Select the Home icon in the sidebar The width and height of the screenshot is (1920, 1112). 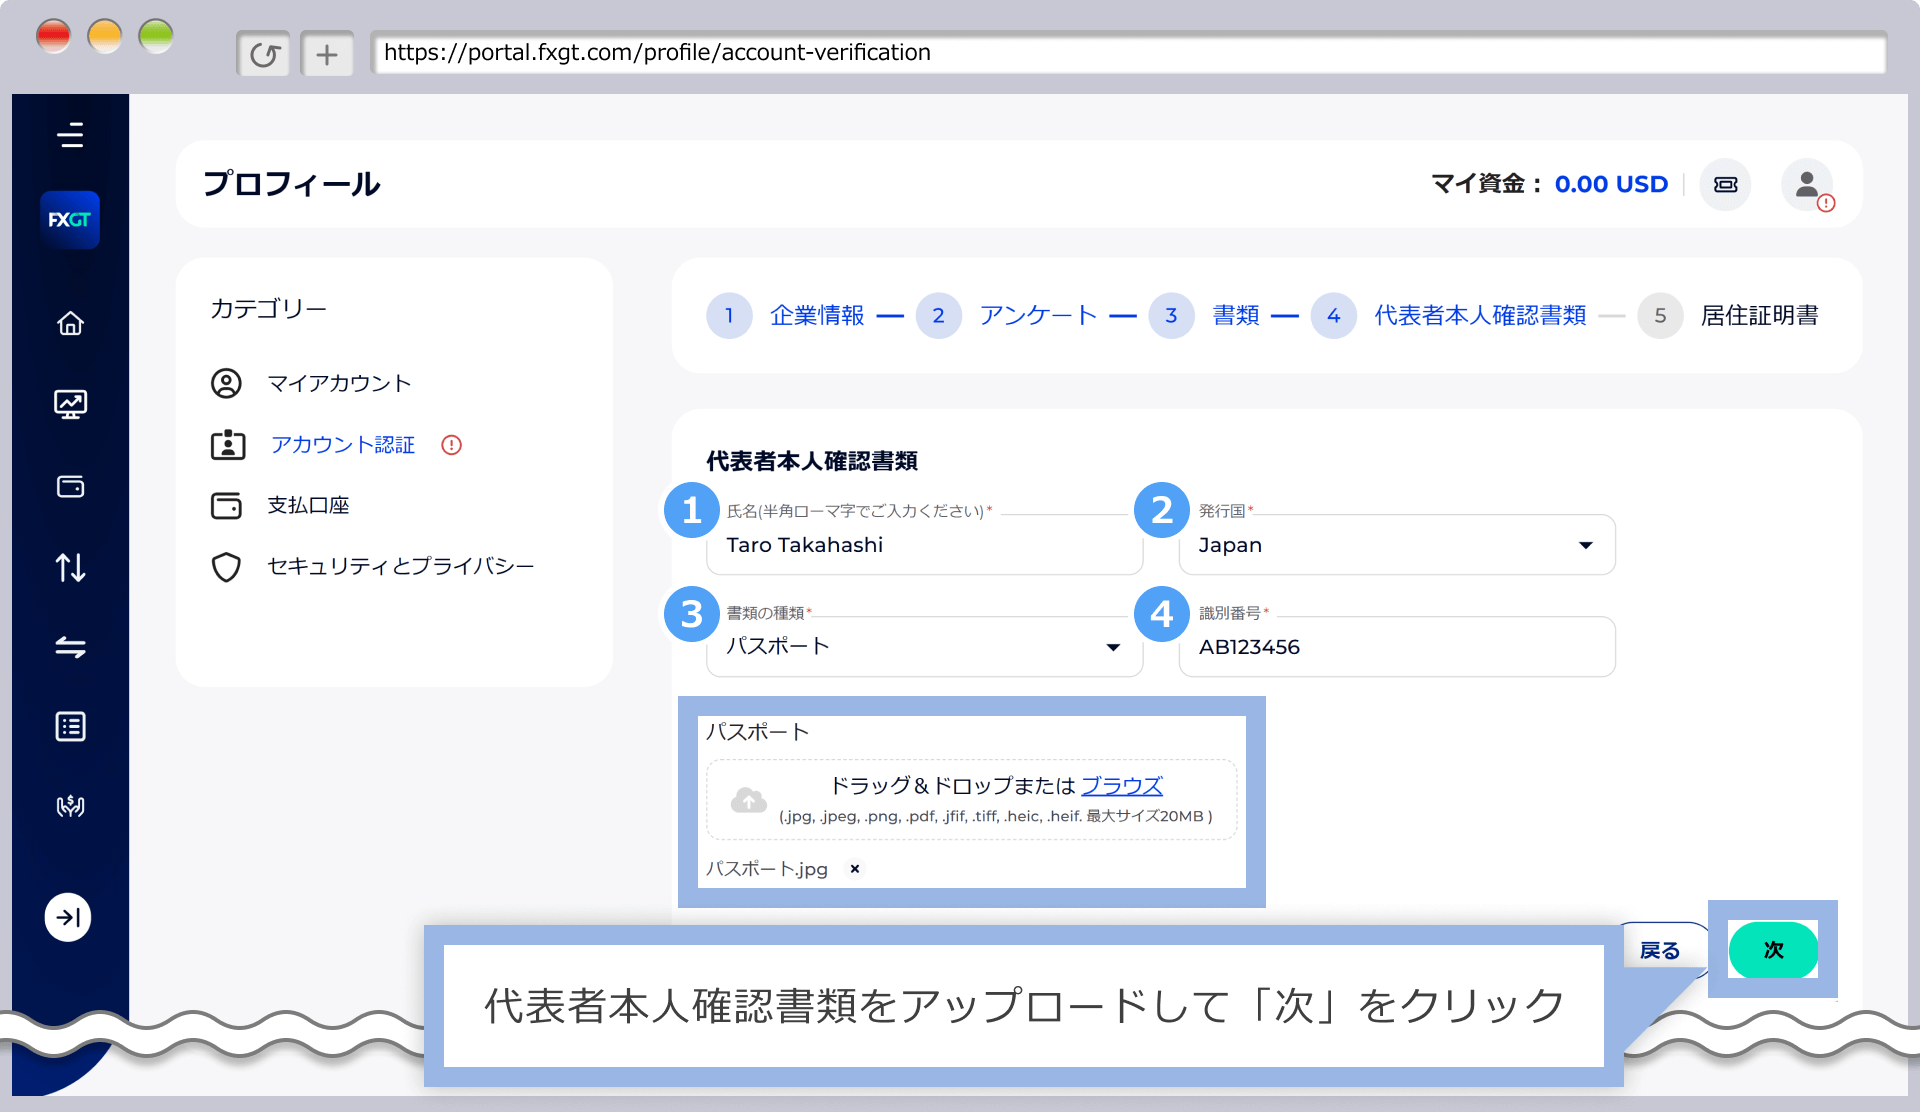point(70,323)
